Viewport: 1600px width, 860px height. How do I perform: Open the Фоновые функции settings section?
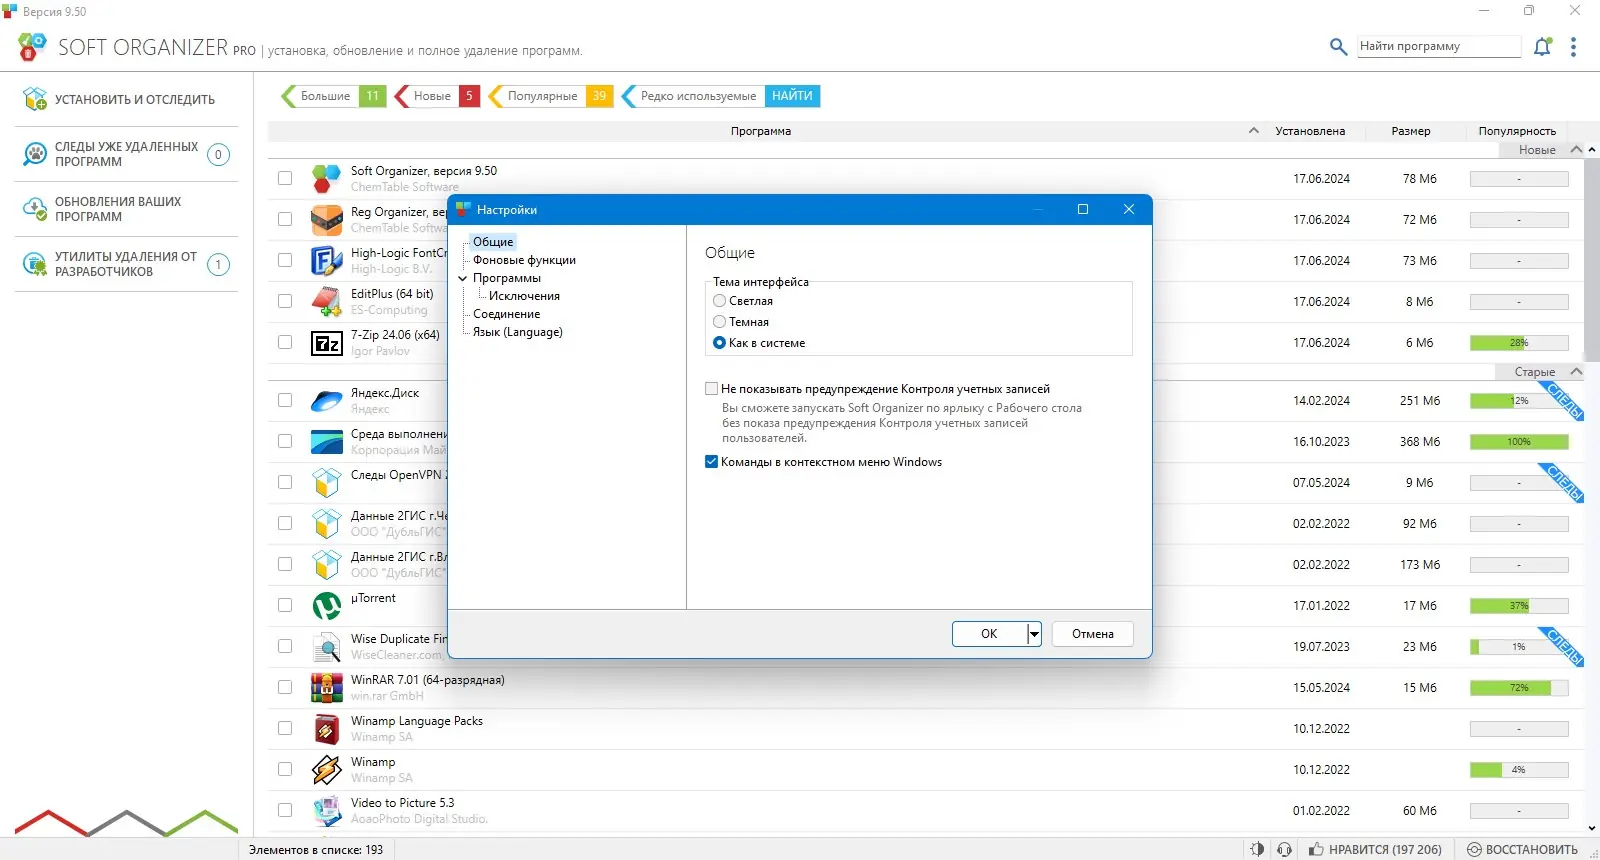pos(524,260)
